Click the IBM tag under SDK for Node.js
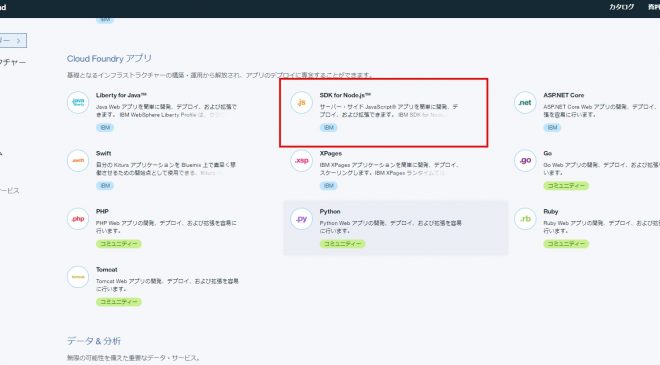This screenshot has width=660, height=365. [x=328, y=128]
